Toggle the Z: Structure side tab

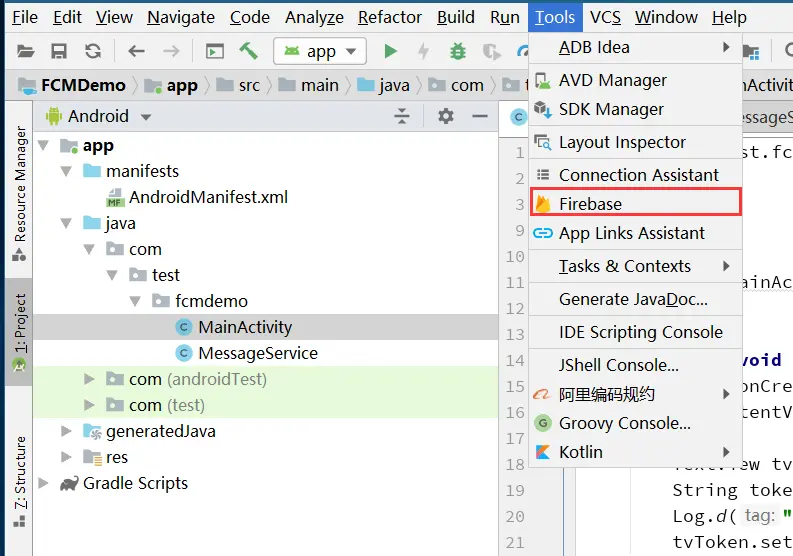click(x=19, y=481)
